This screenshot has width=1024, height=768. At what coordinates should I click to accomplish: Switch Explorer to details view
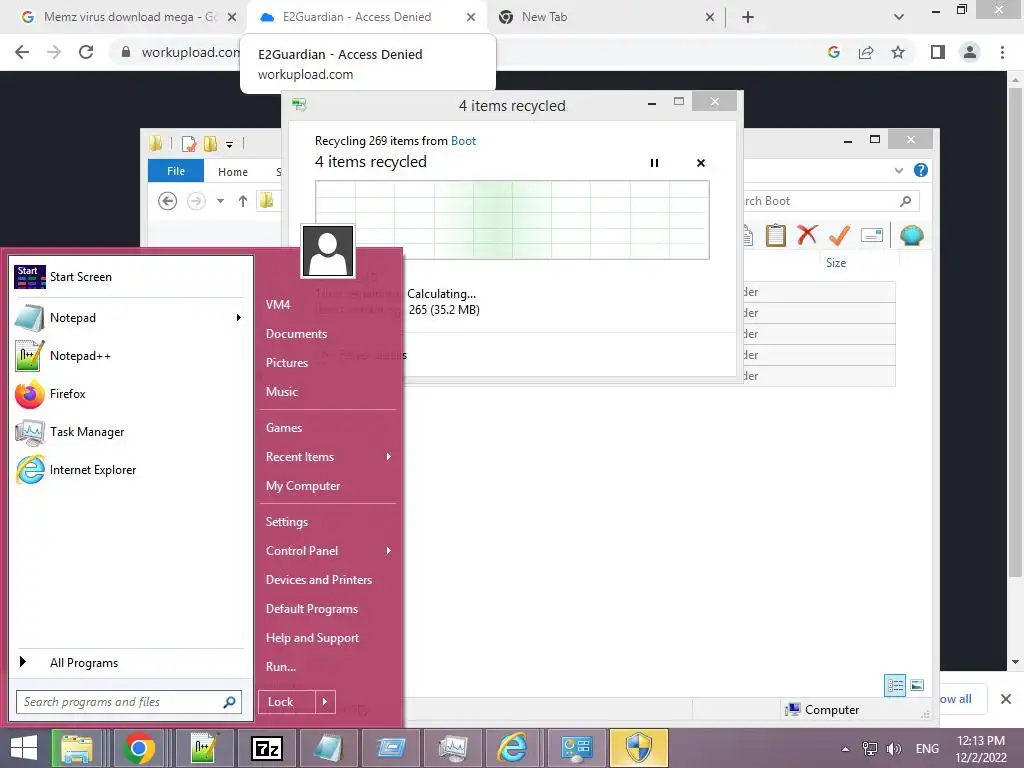coord(895,685)
